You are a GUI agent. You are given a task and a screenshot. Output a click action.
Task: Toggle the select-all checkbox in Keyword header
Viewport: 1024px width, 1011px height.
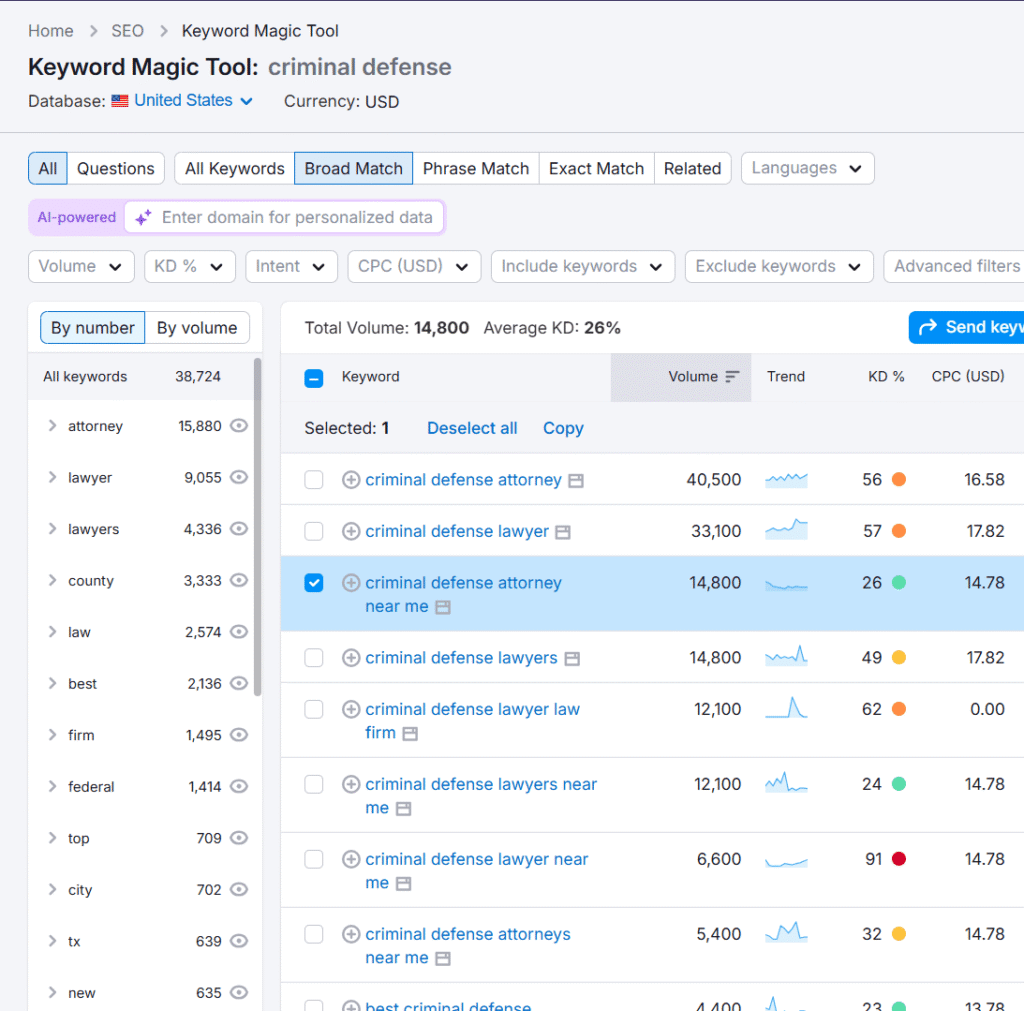[x=313, y=378]
